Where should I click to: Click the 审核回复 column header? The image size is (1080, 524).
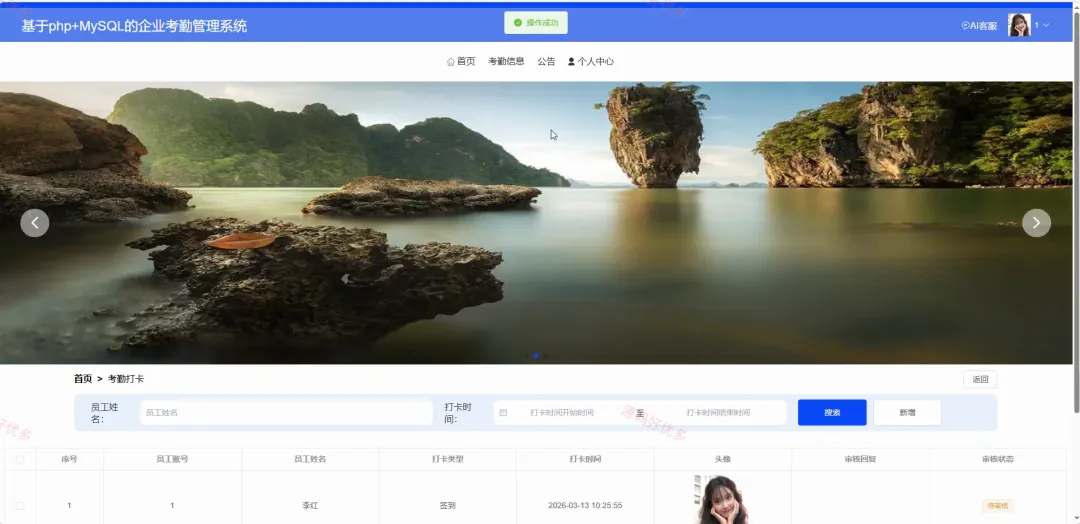pyautogui.click(x=860, y=459)
